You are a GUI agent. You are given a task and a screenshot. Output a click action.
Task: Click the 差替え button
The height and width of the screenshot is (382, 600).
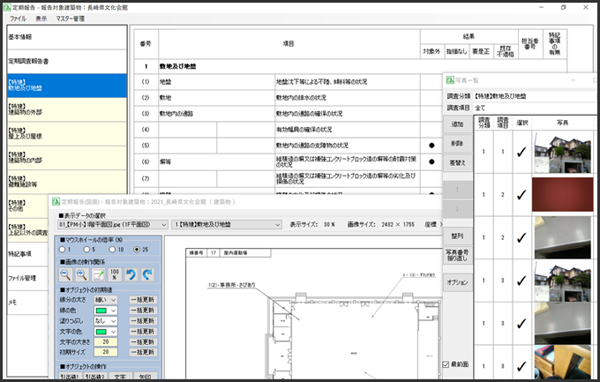[x=457, y=163]
